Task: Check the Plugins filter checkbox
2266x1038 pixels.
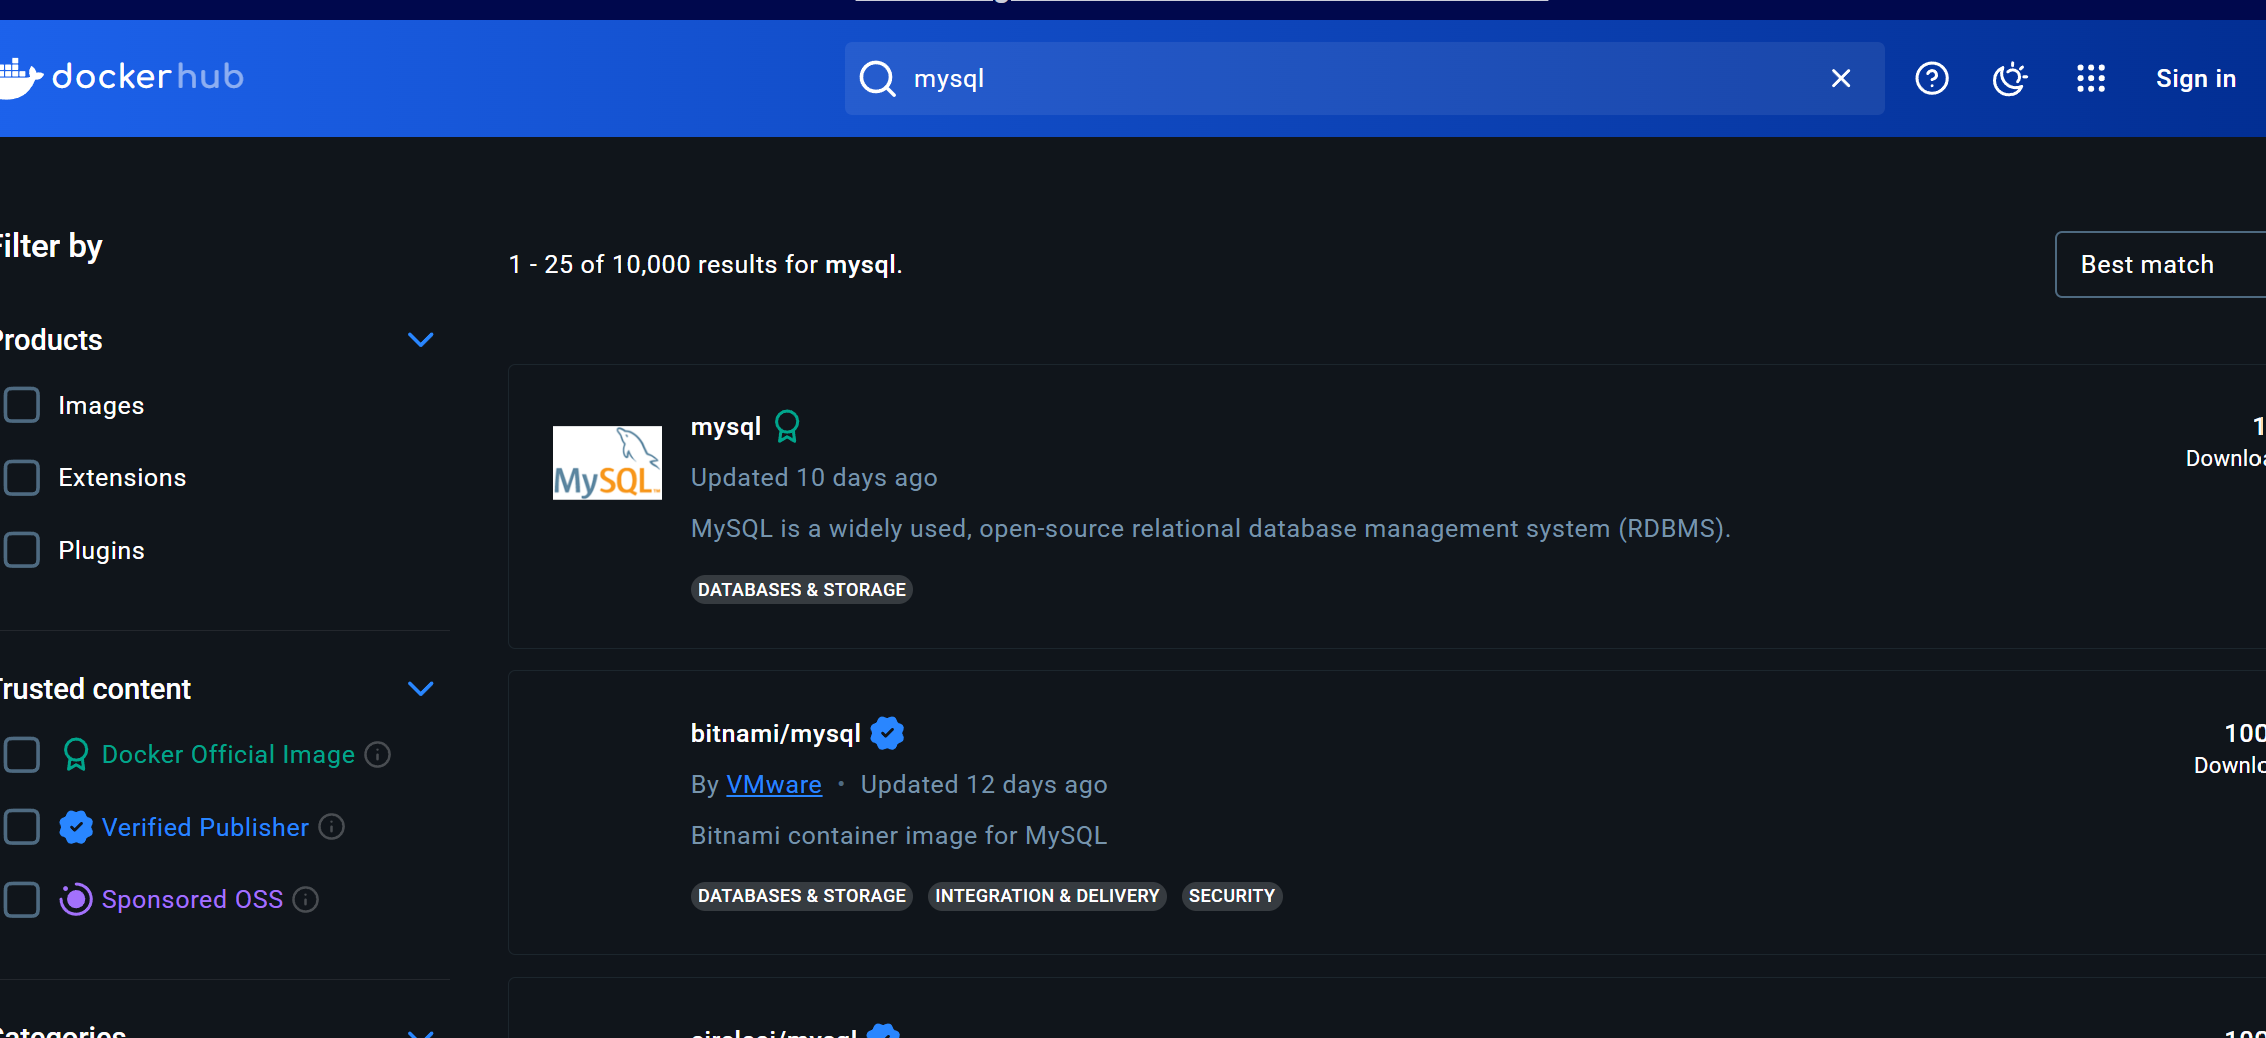Action: pyautogui.click(x=22, y=550)
